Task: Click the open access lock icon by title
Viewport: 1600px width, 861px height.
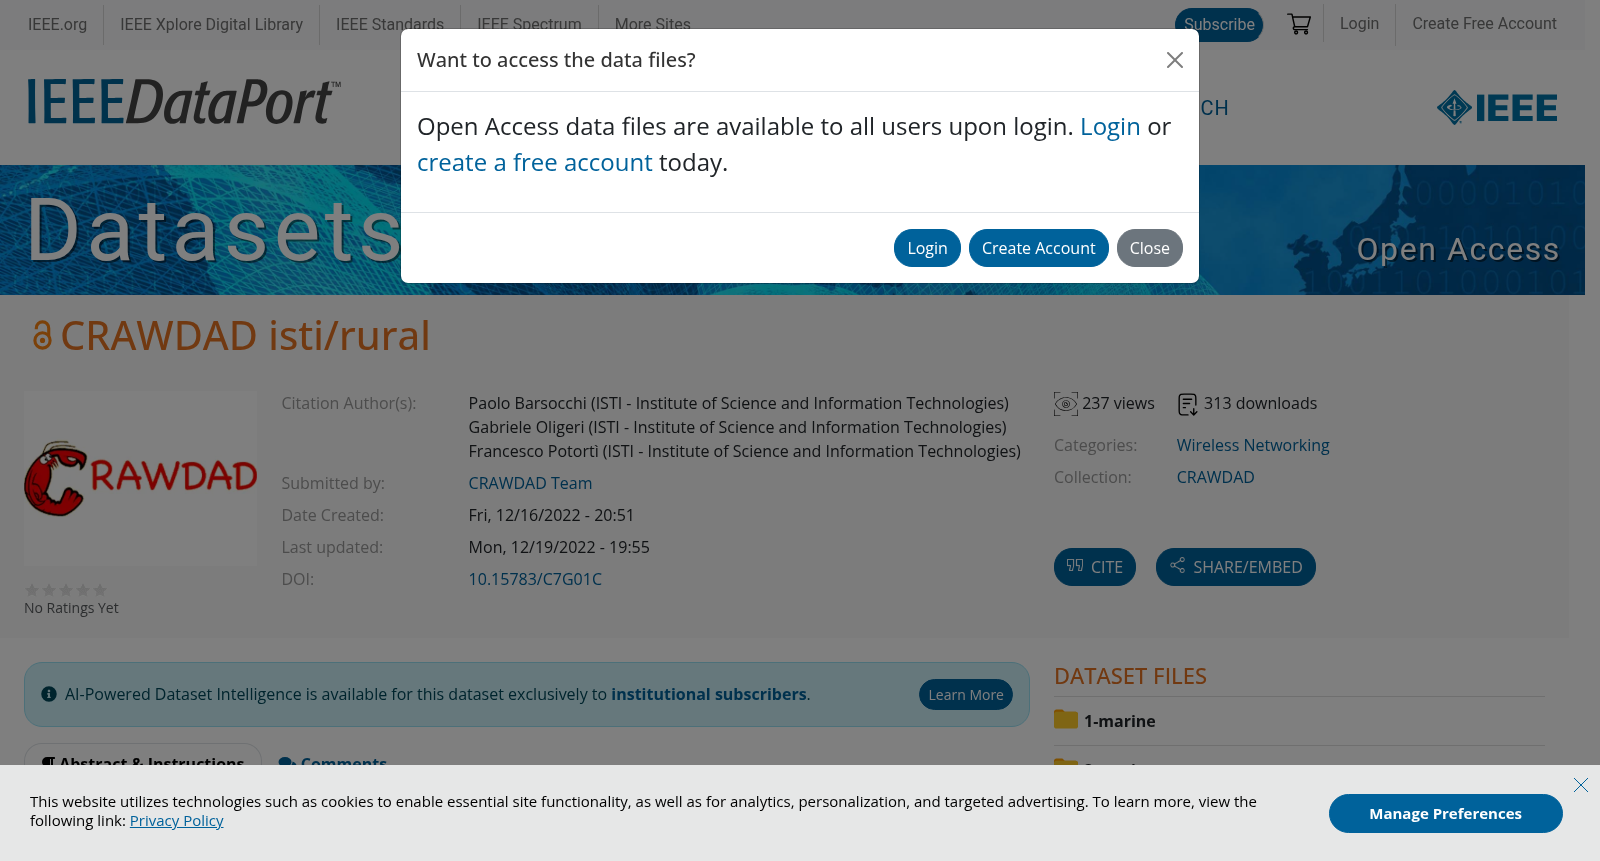Action: [42, 336]
